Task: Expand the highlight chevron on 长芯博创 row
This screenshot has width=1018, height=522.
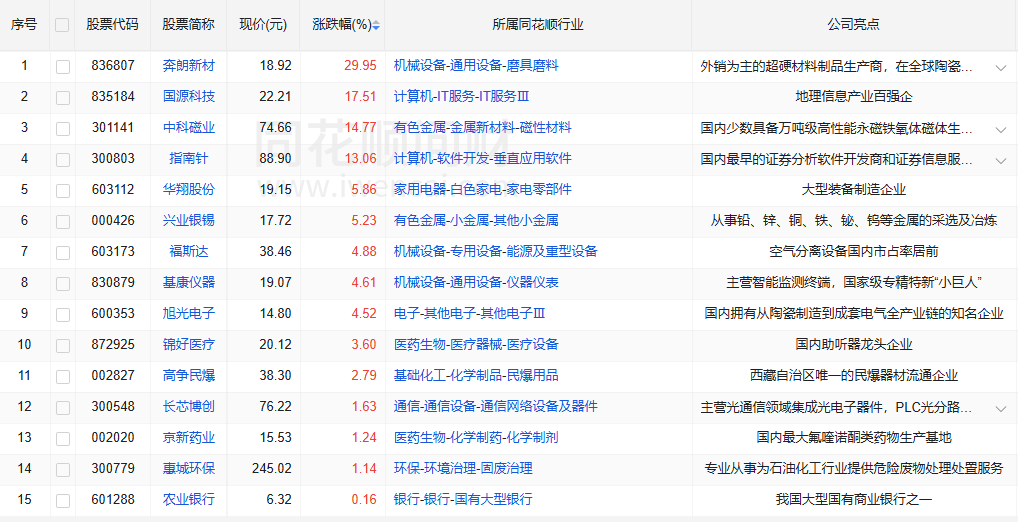Action: click(1000, 409)
